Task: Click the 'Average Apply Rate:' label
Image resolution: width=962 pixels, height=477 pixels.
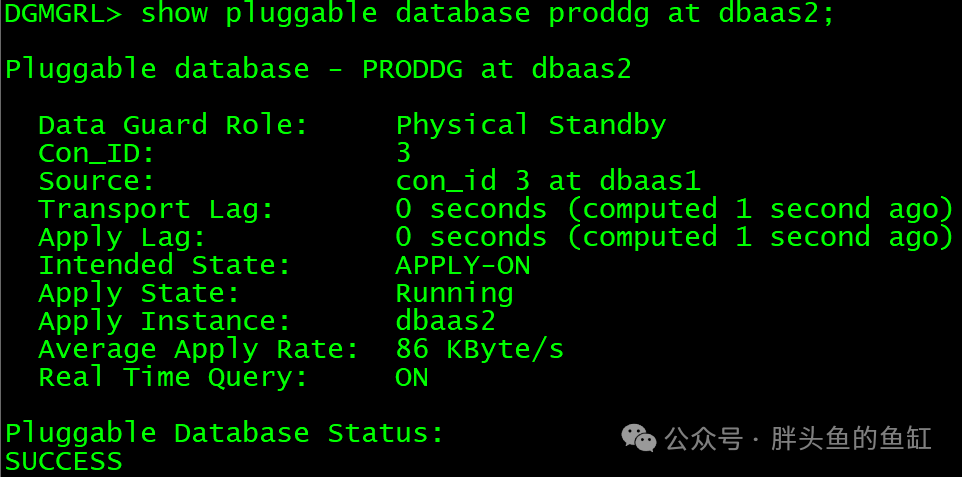Action: (x=199, y=350)
